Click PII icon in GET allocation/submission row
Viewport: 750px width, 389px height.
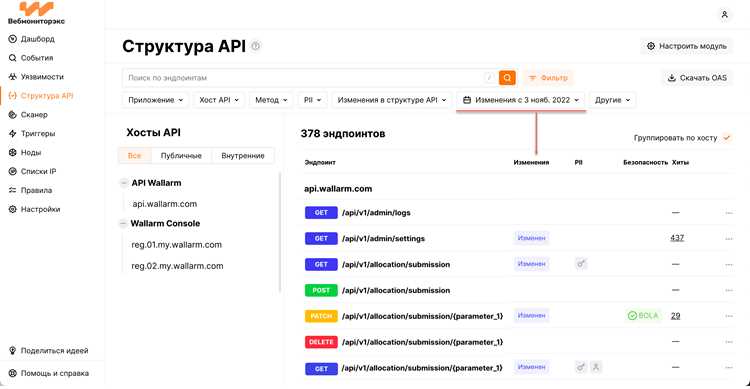(581, 263)
